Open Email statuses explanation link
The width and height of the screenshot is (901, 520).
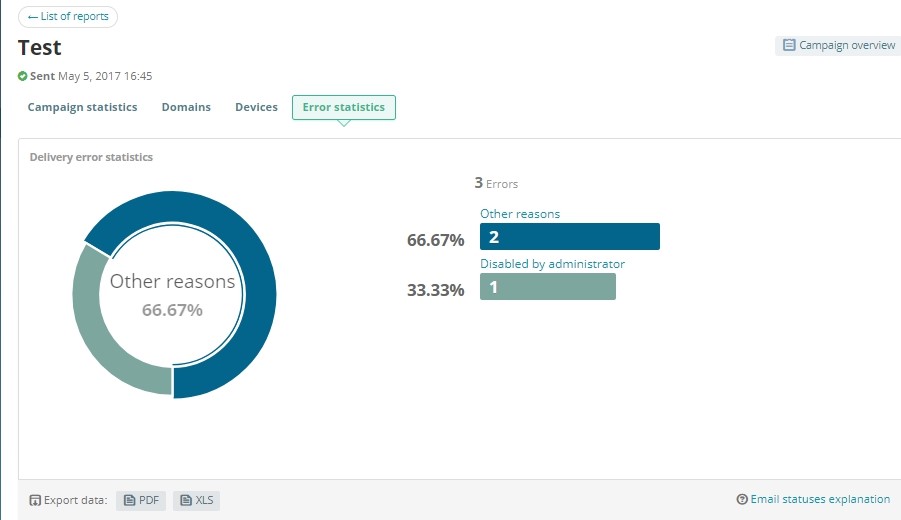coord(820,499)
